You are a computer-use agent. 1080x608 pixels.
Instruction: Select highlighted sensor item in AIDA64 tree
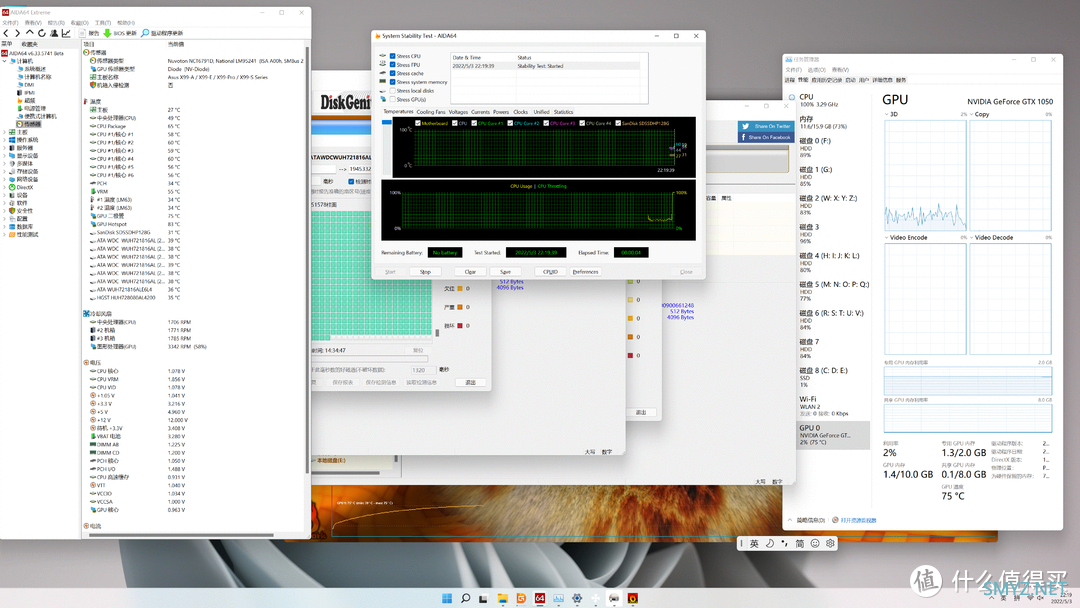pyautogui.click(x=29, y=125)
